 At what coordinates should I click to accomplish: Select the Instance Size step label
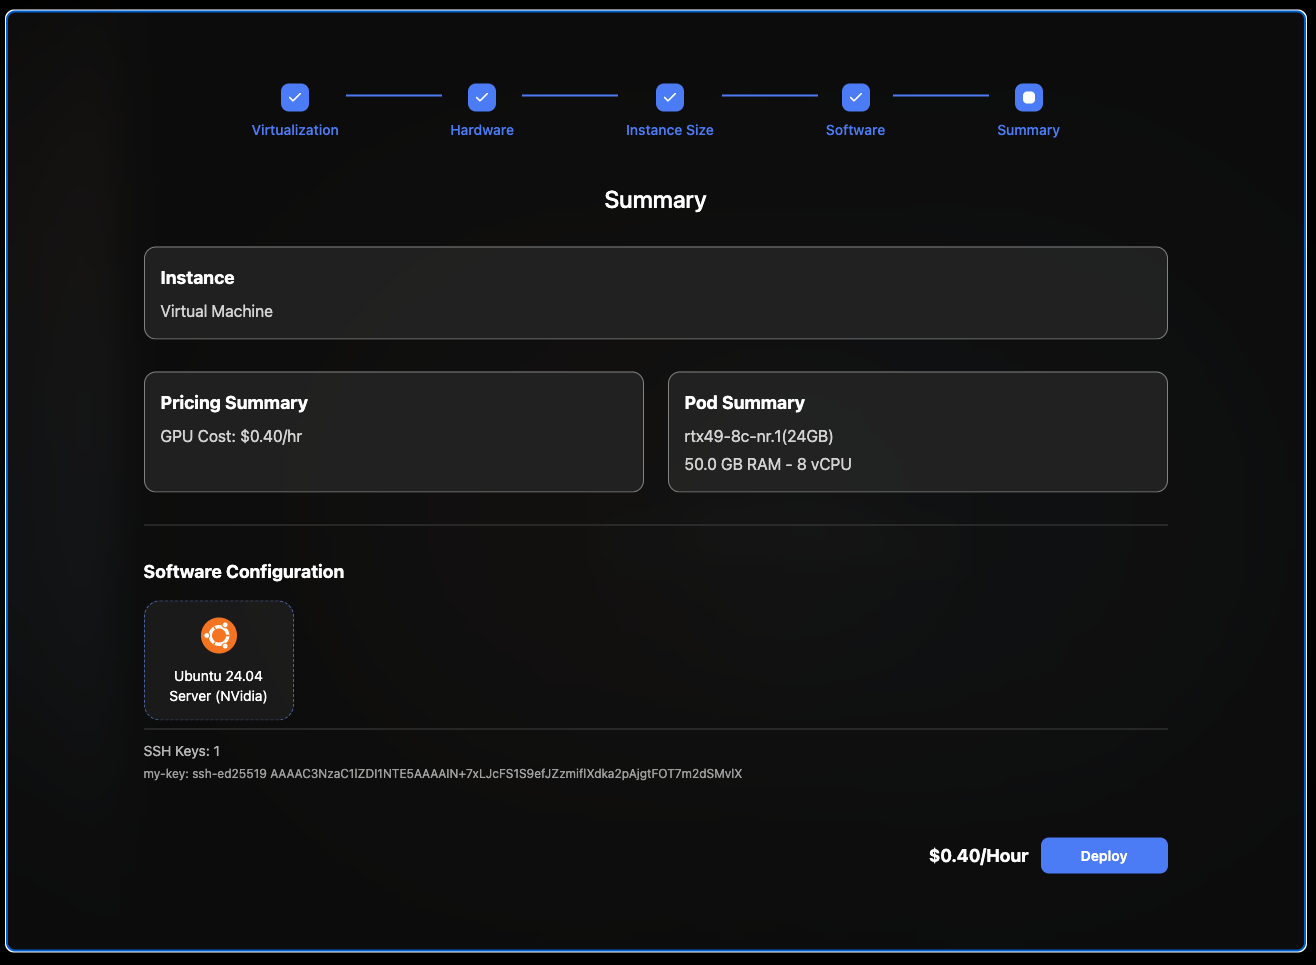[670, 130]
